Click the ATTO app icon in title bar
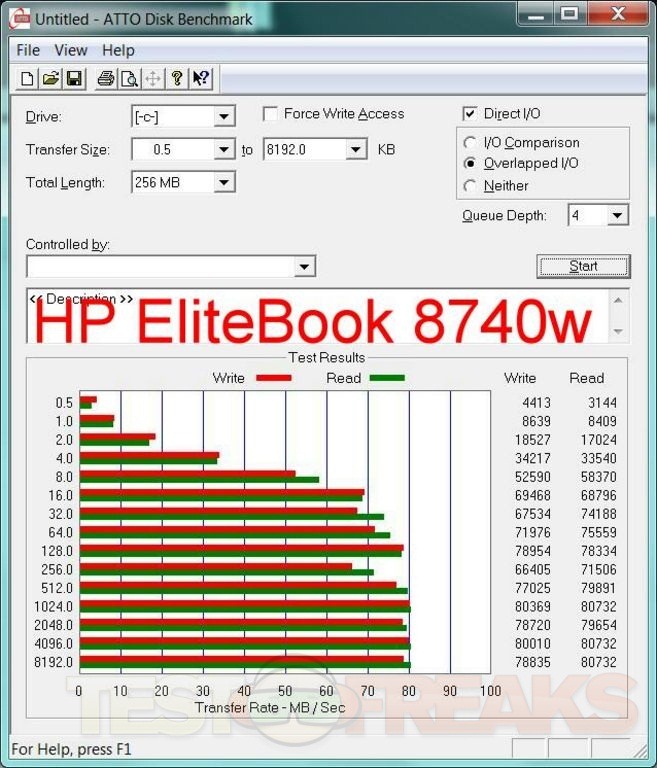Viewport: 657px width, 768px height. pyautogui.click(x=19, y=16)
